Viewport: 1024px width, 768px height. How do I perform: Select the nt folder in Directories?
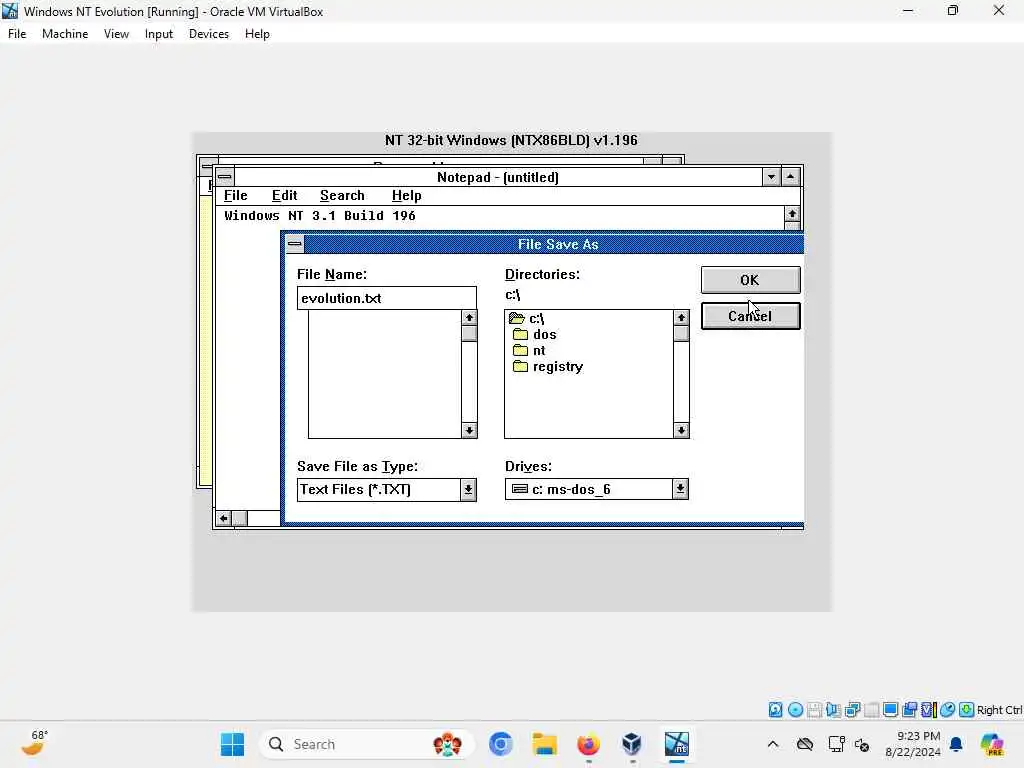[x=529, y=351]
